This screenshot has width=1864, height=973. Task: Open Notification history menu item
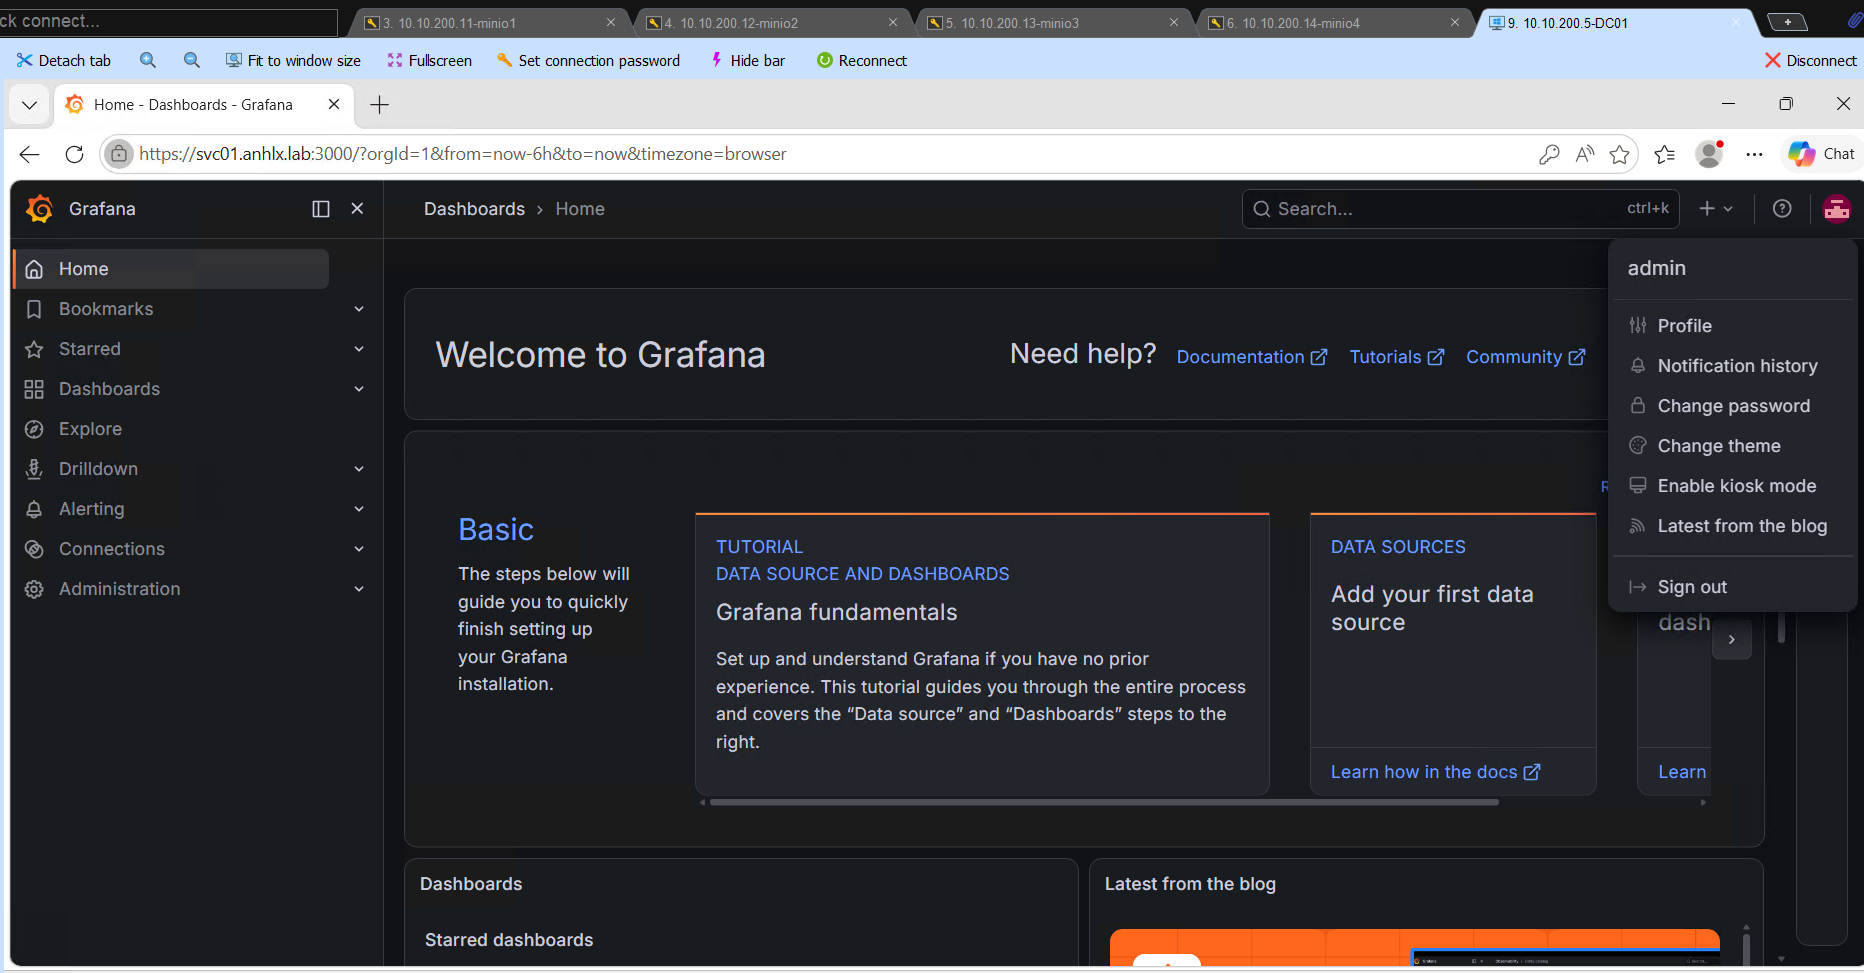1732,366
